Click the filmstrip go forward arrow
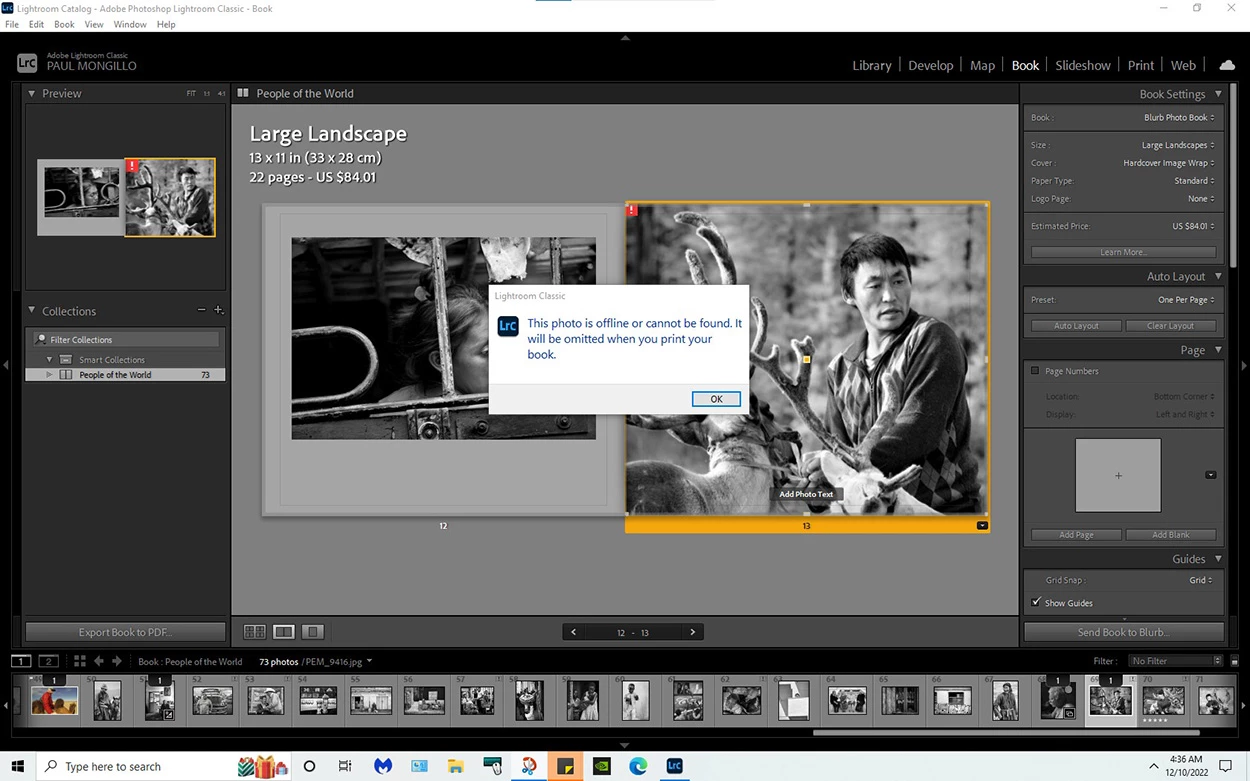 pos(117,661)
